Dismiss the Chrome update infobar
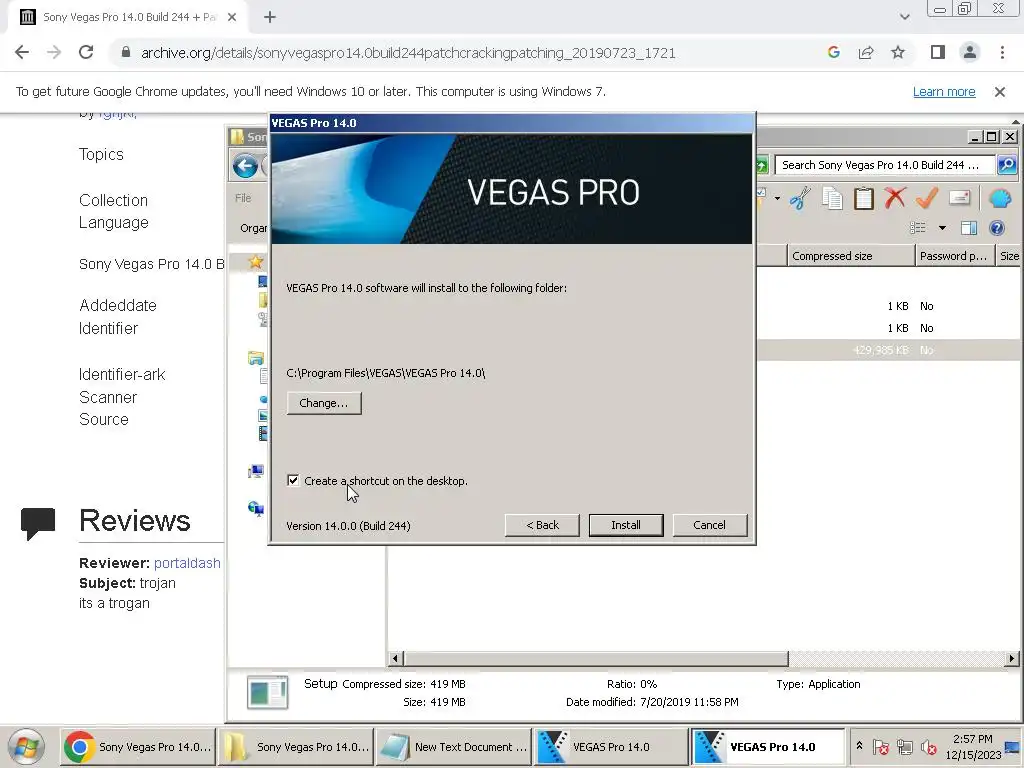Image resolution: width=1024 pixels, height=768 pixels. coord(1000,92)
